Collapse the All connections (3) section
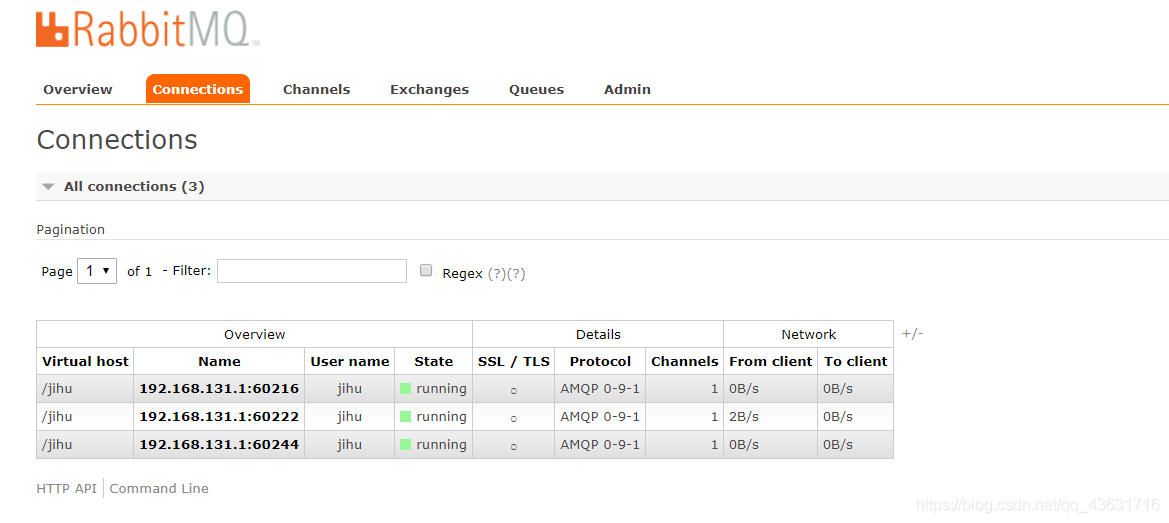This screenshot has height=523, width=1169. pos(133,187)
